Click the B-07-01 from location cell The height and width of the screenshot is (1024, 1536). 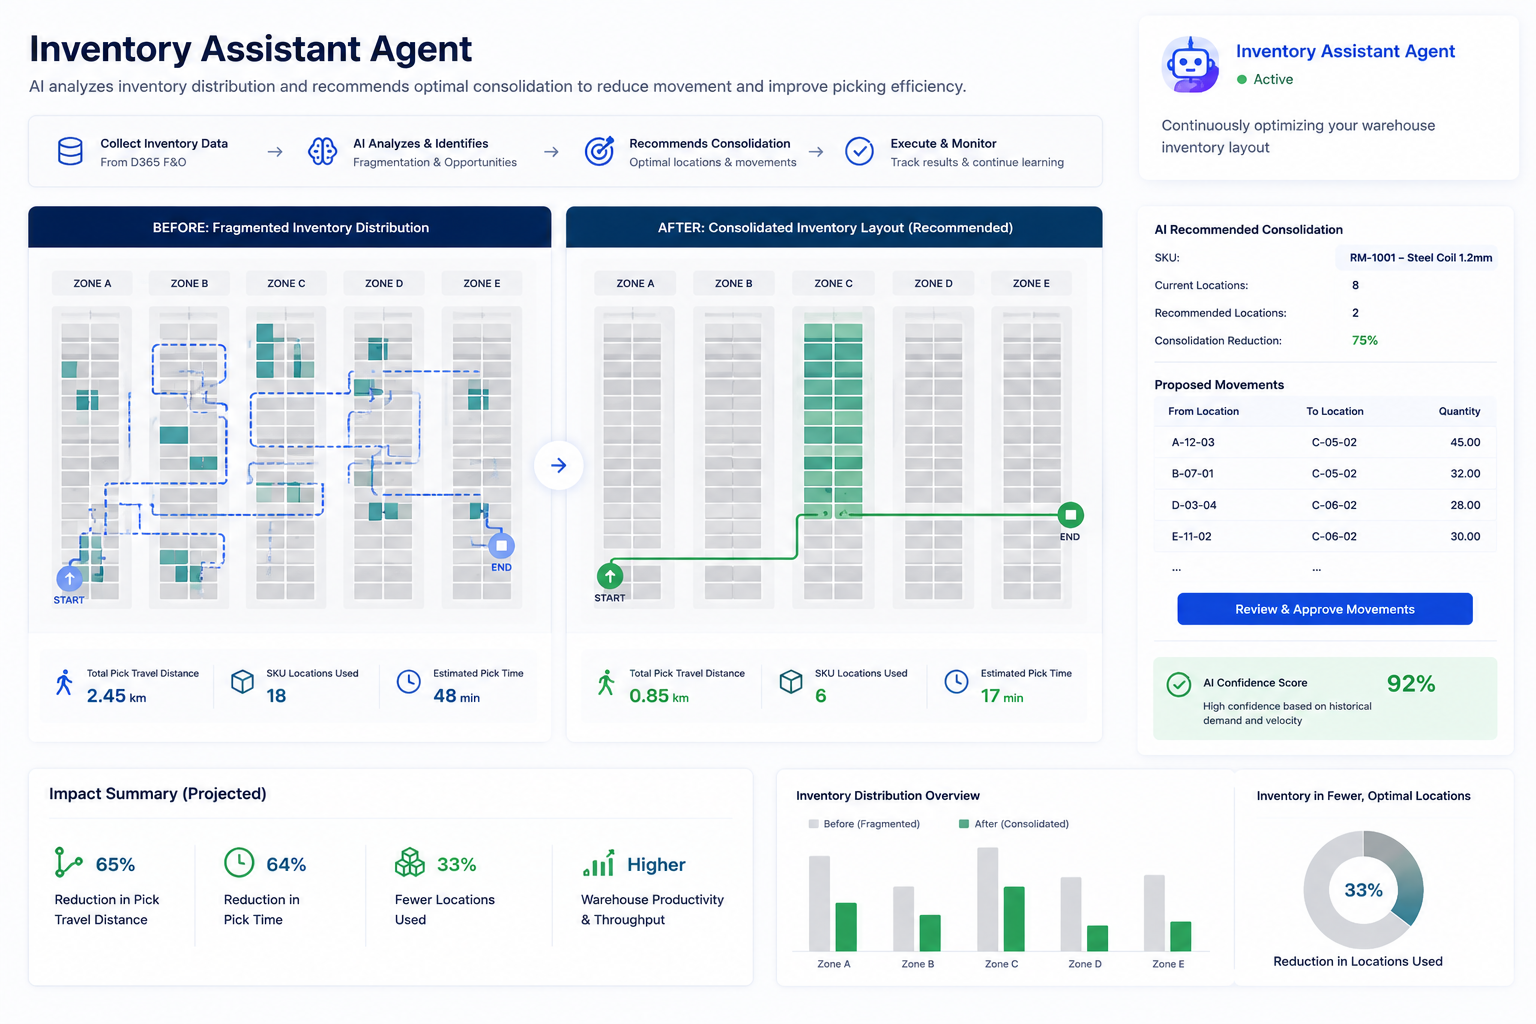coord(1192,473)
